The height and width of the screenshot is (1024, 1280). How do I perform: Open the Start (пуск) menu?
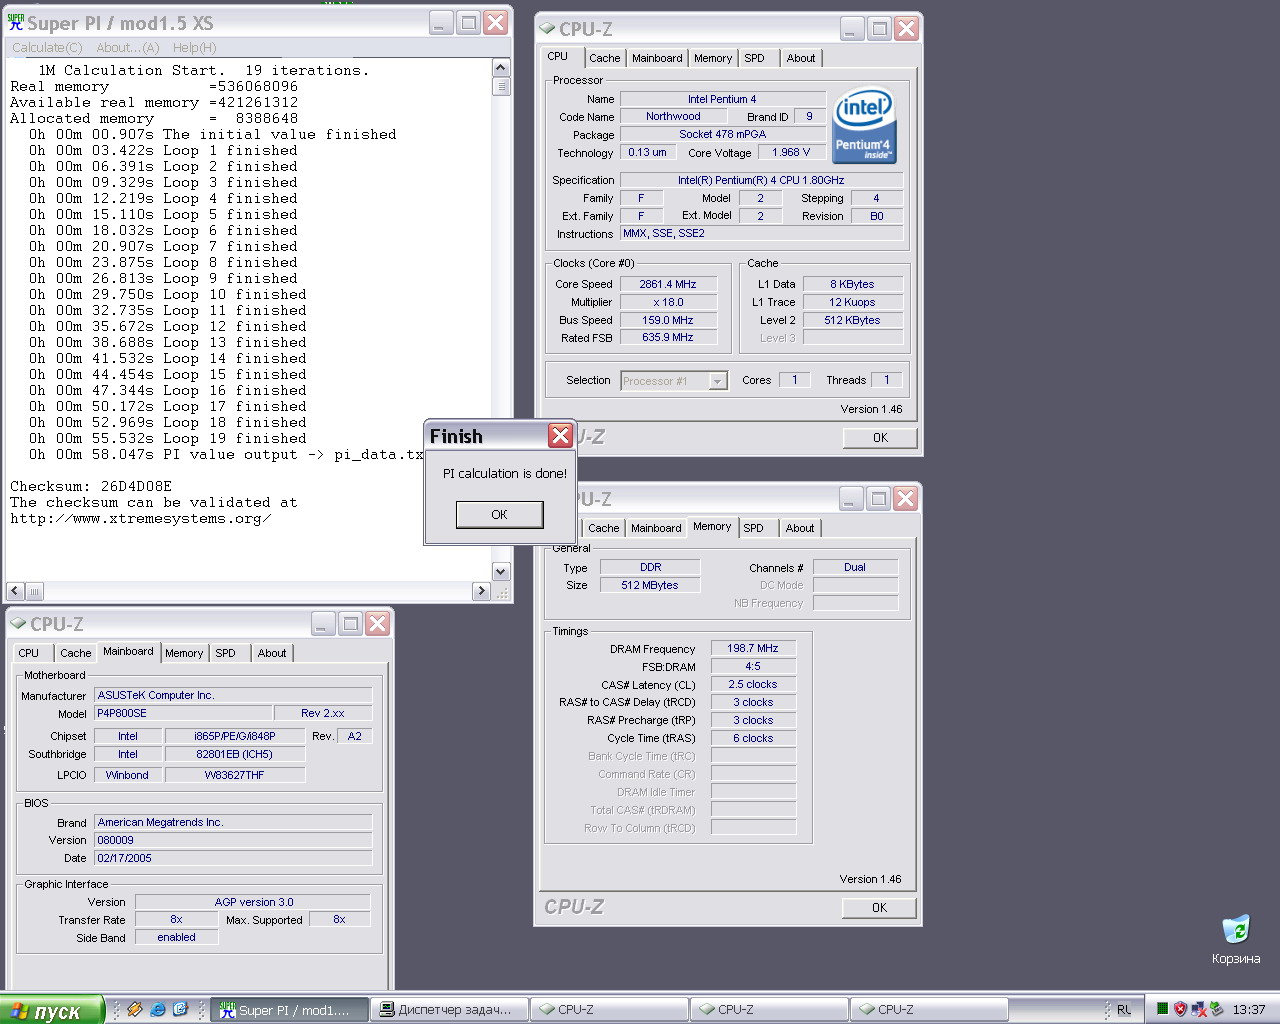tap(52, 1010)
